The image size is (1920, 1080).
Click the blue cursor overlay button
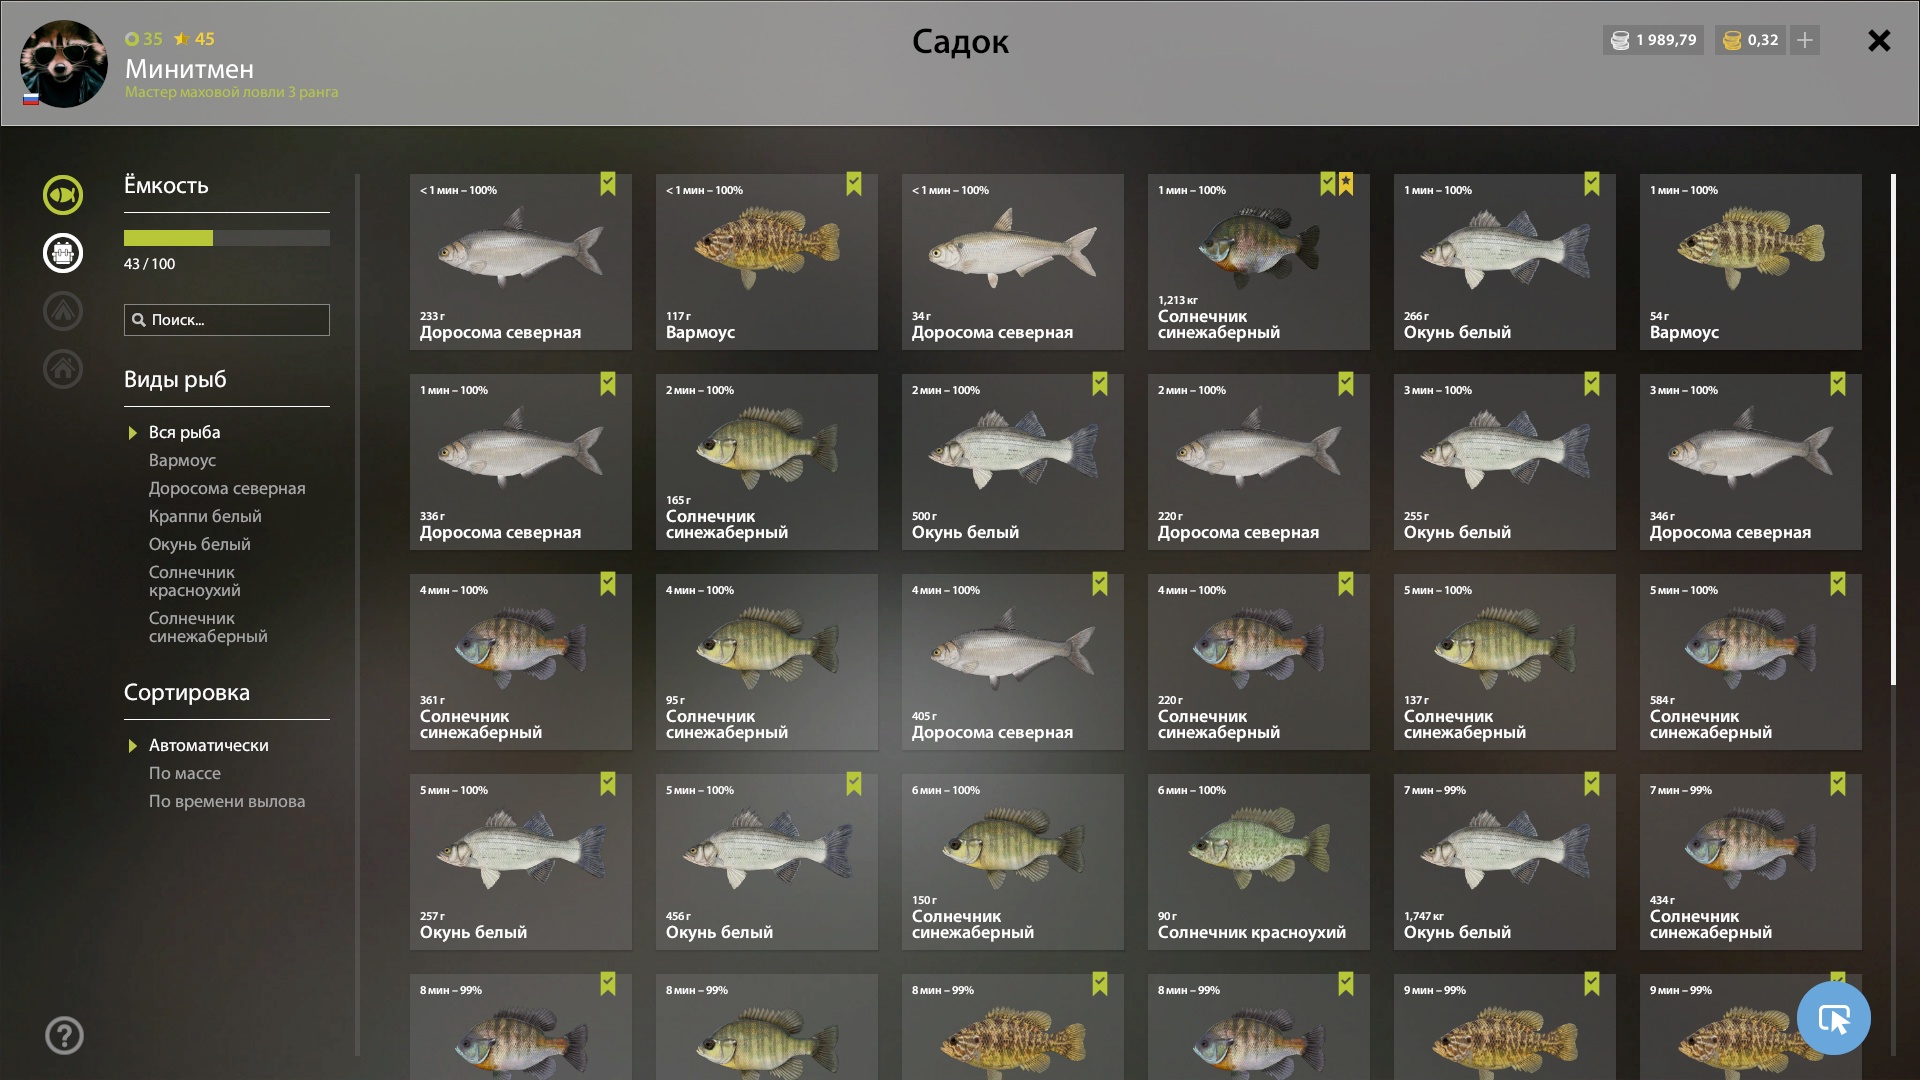[x=1834, y=1018]
